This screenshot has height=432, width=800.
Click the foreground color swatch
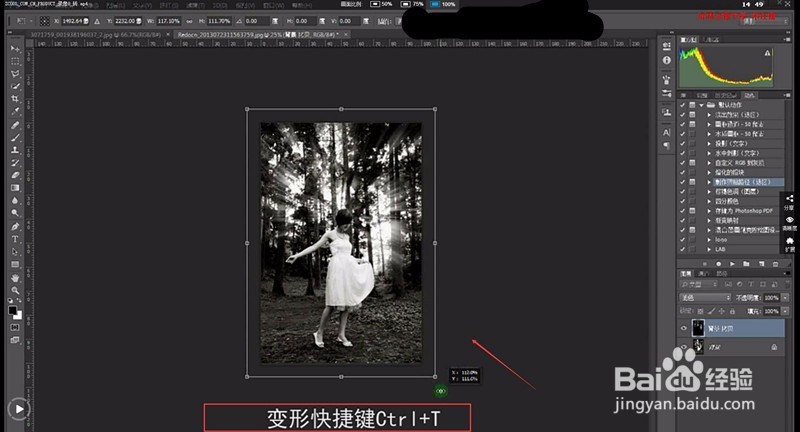13,310
